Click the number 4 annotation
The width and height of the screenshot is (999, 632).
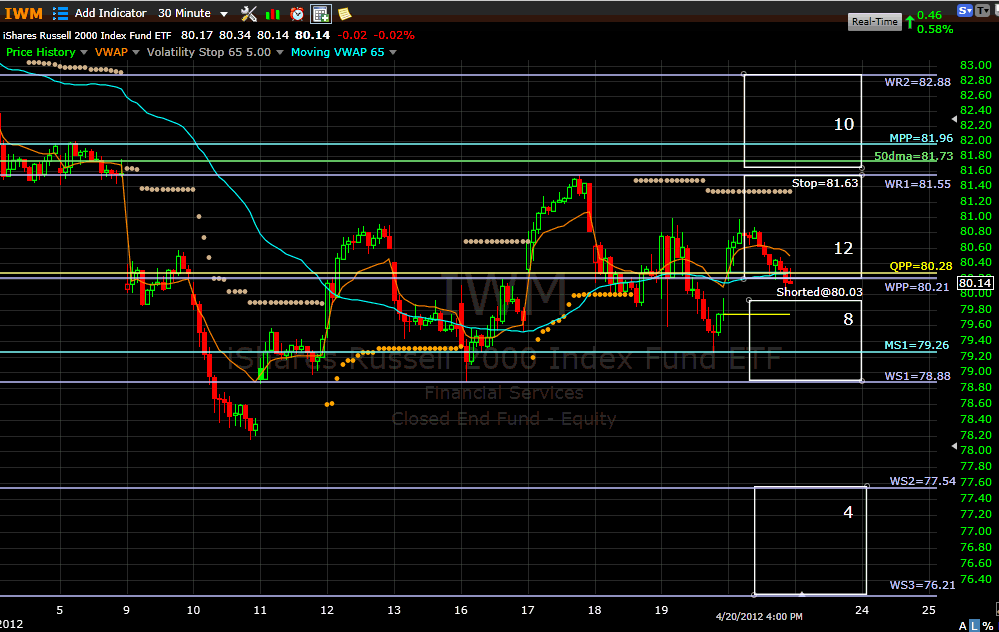(x=848, y=512)
